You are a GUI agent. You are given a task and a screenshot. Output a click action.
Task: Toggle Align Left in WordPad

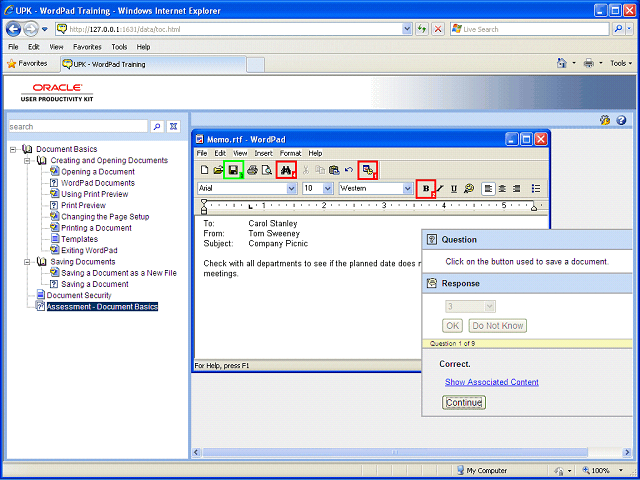[x=488, y=189]
